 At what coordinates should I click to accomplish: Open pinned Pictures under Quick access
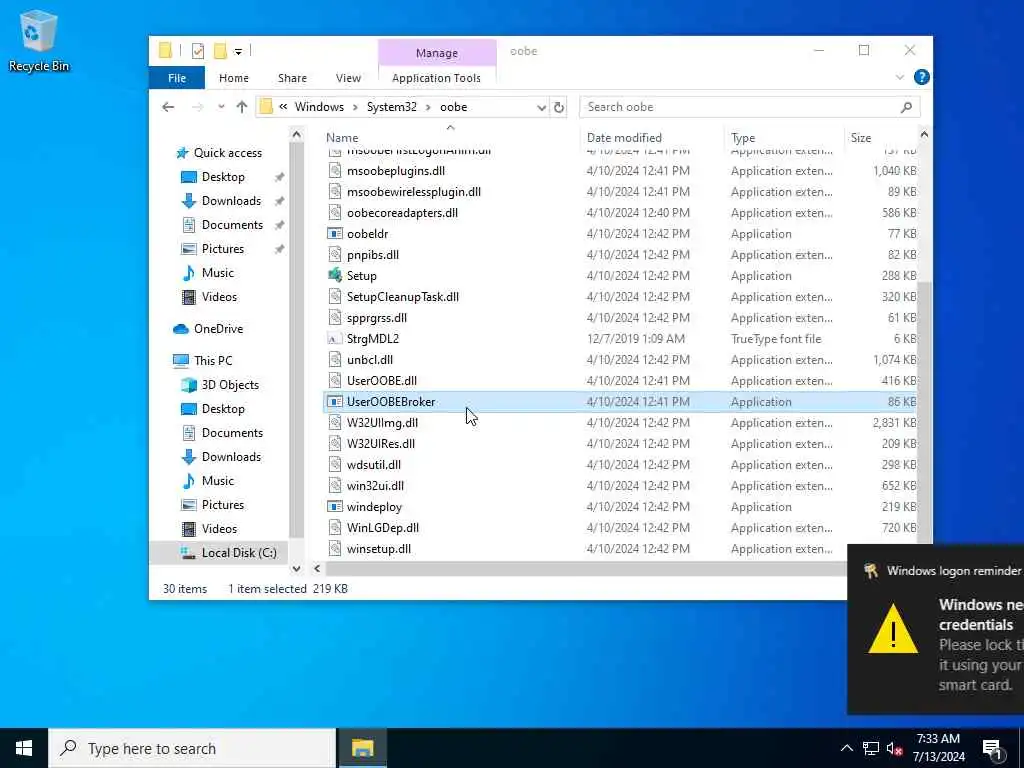click(223, 249)
